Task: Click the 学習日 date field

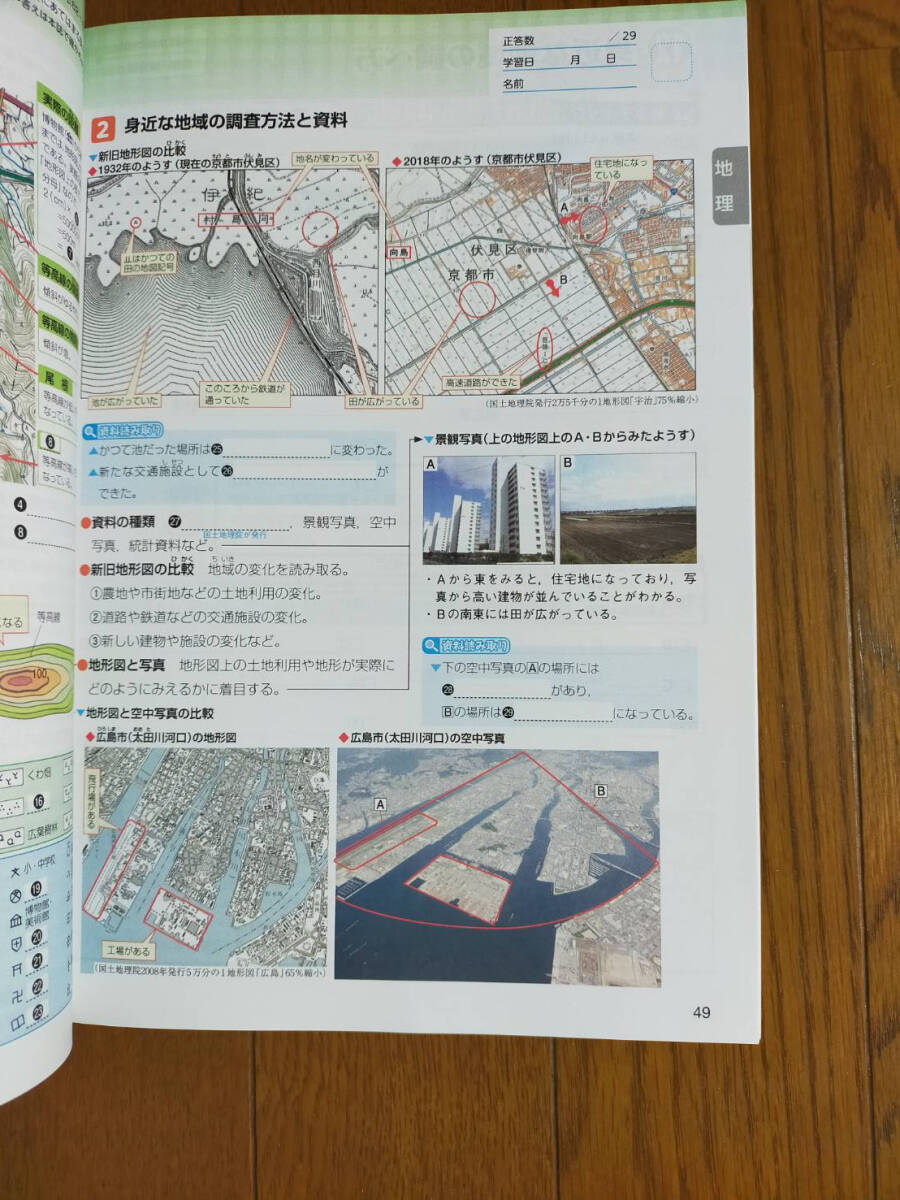Action: [568, 62]
